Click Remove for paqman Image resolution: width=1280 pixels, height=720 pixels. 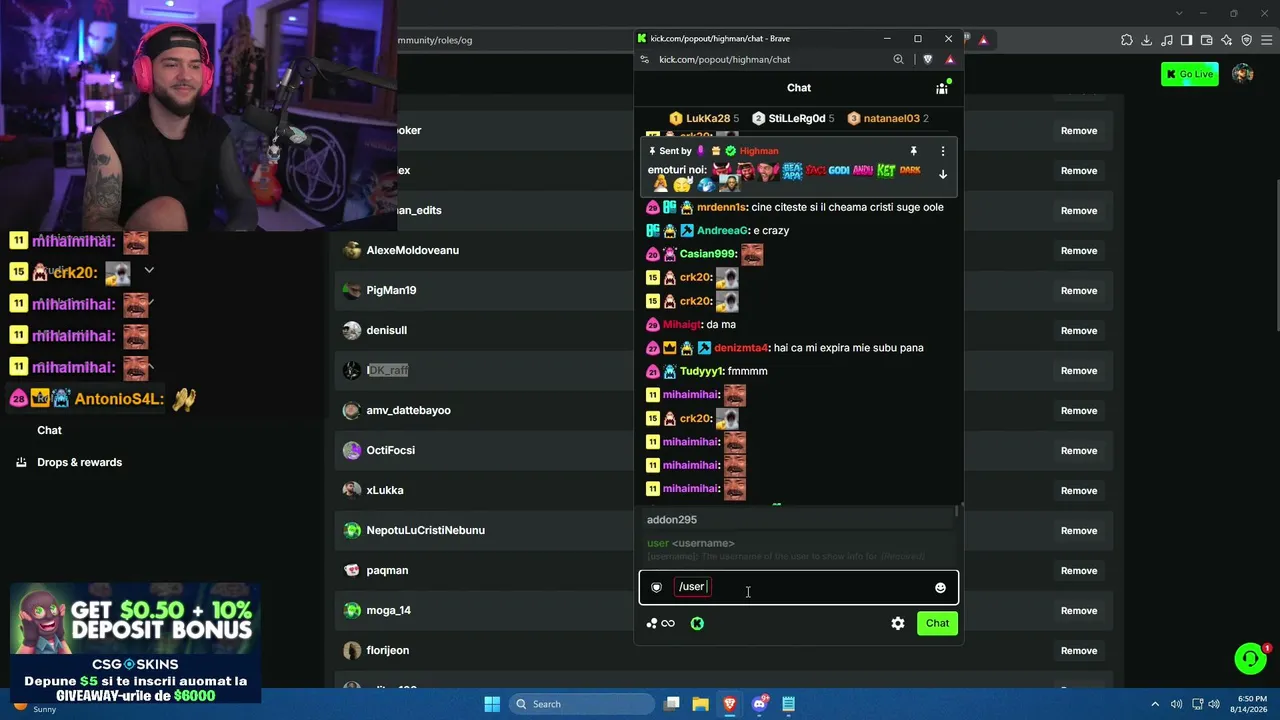coord(1079,571)
